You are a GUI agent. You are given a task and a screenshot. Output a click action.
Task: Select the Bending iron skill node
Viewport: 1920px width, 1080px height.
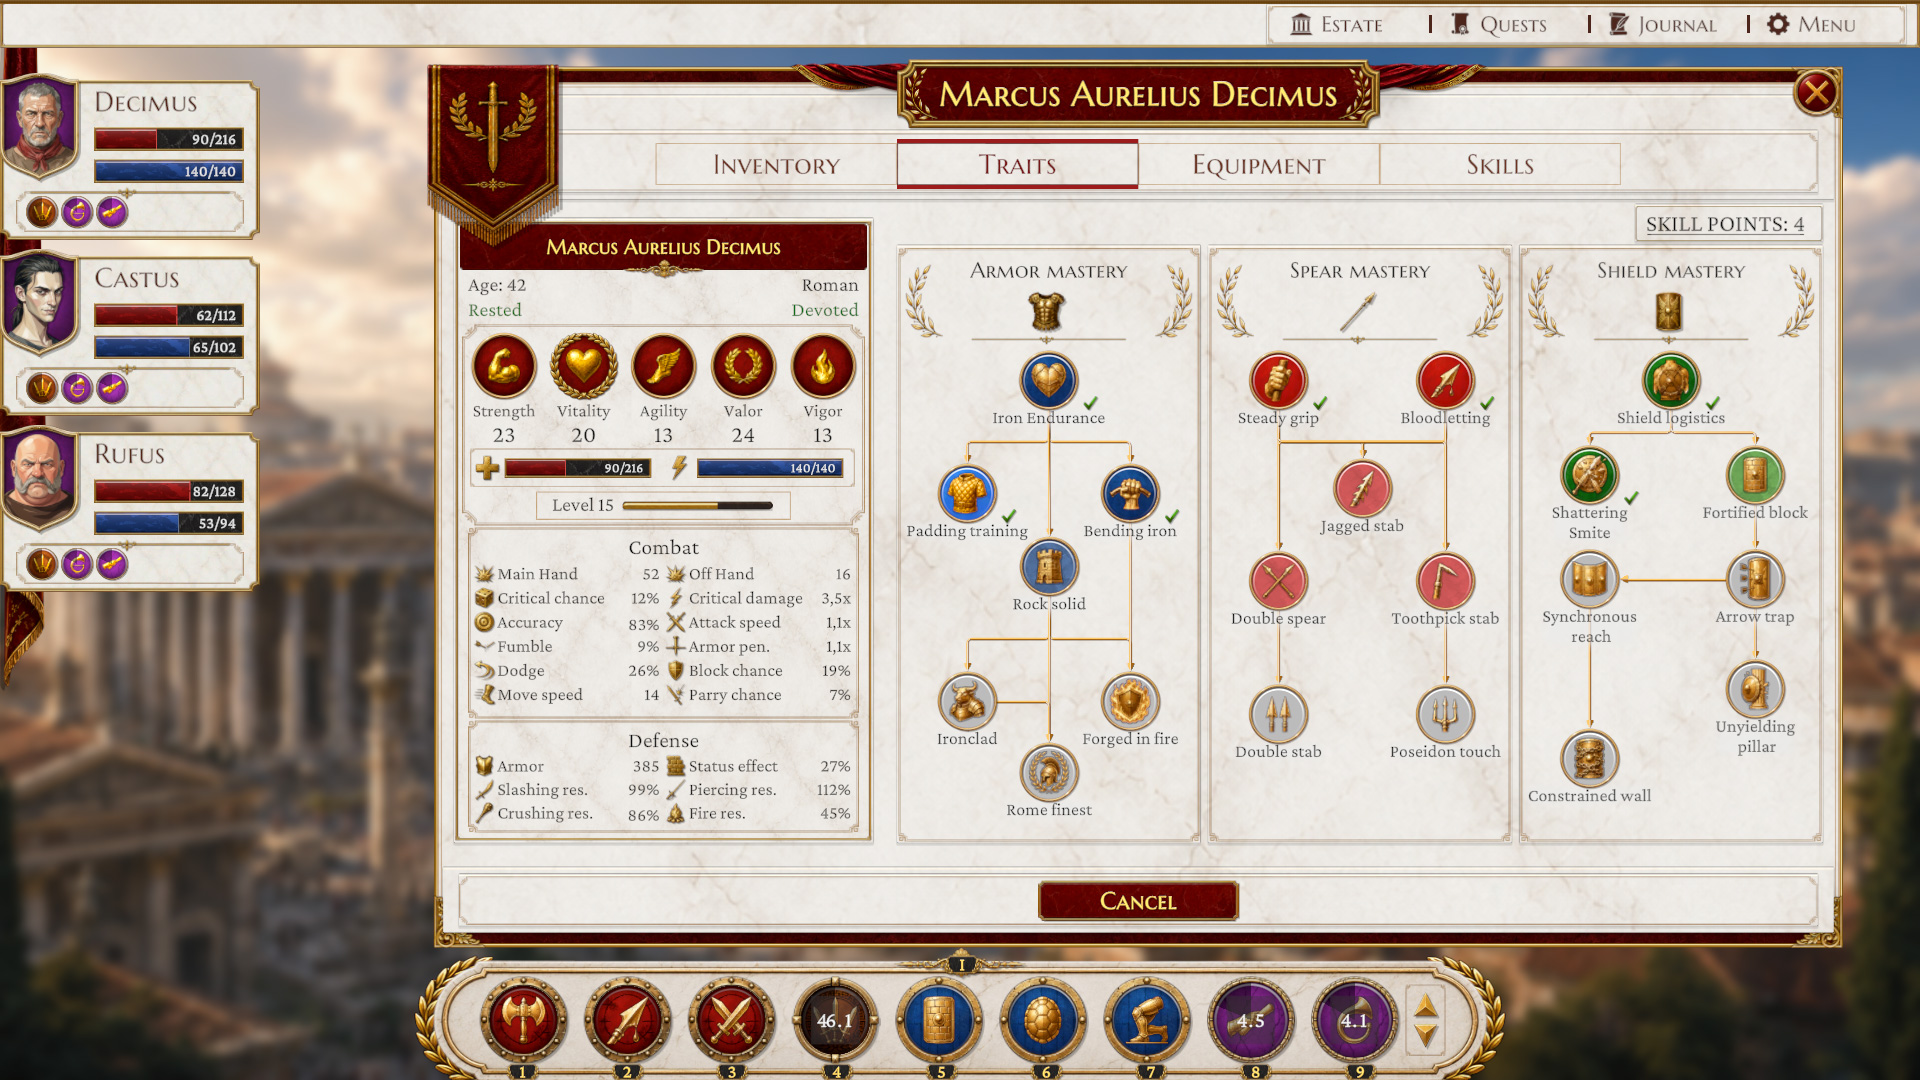[x=1130, y=494]
